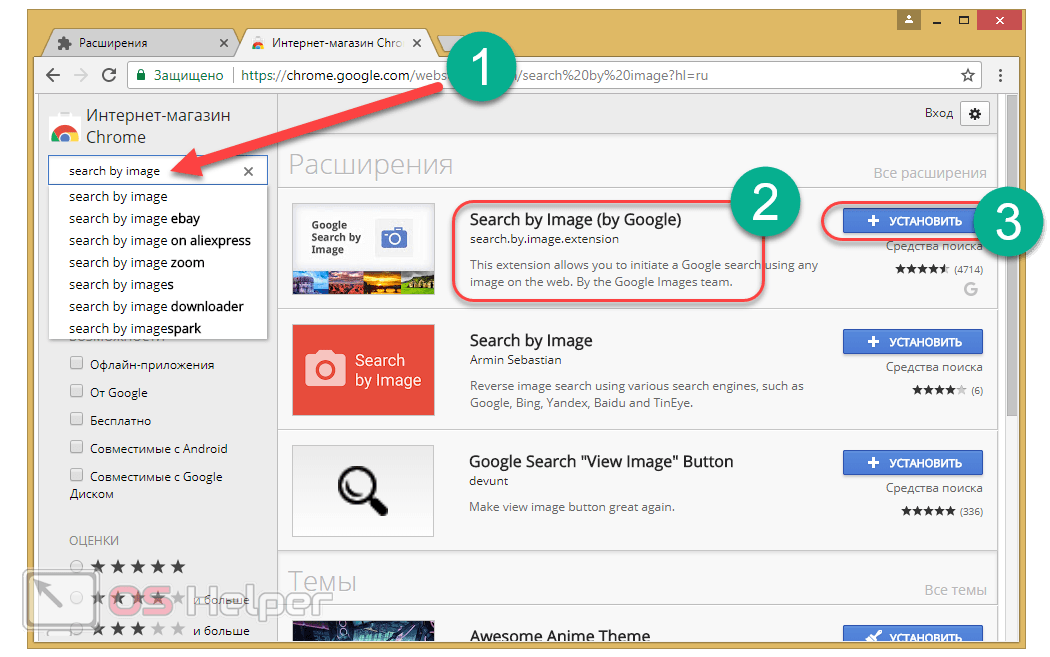Open the magnifier View Image extension thumbnail
This screenshot has height=657, width=1050.
pyautogui.click(x=363, y=490)
